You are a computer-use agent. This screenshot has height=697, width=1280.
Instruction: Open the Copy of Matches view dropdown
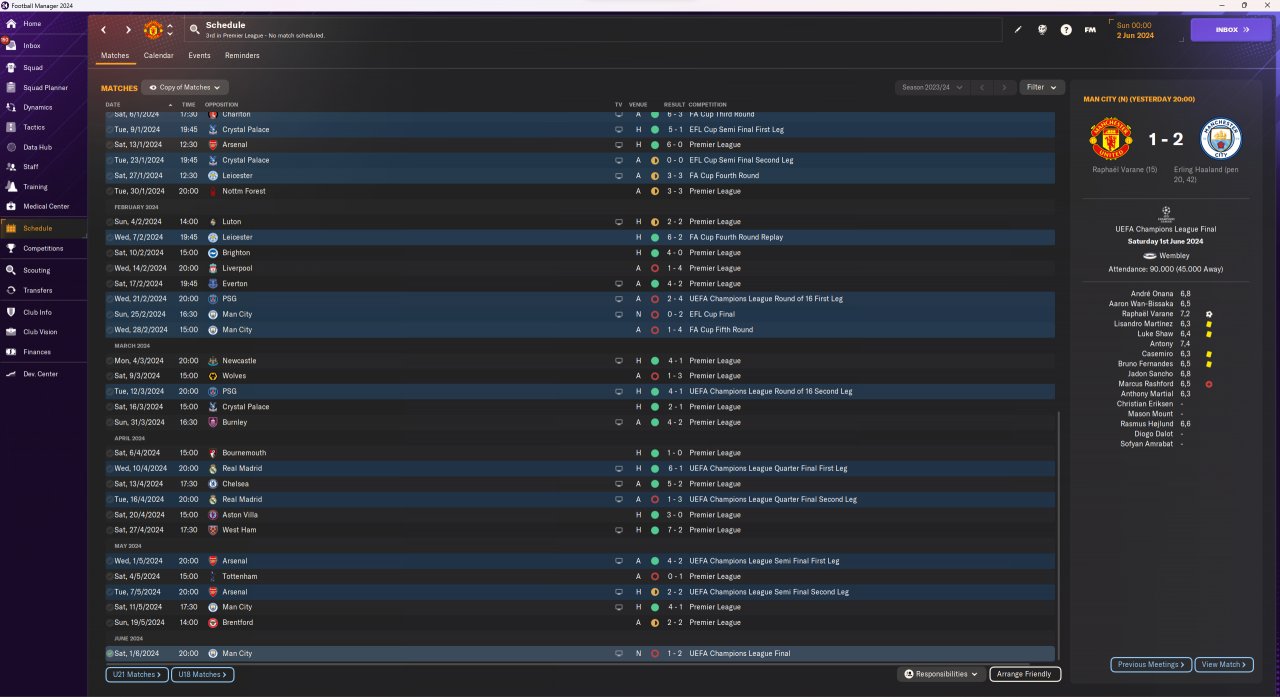pos(185,88)
